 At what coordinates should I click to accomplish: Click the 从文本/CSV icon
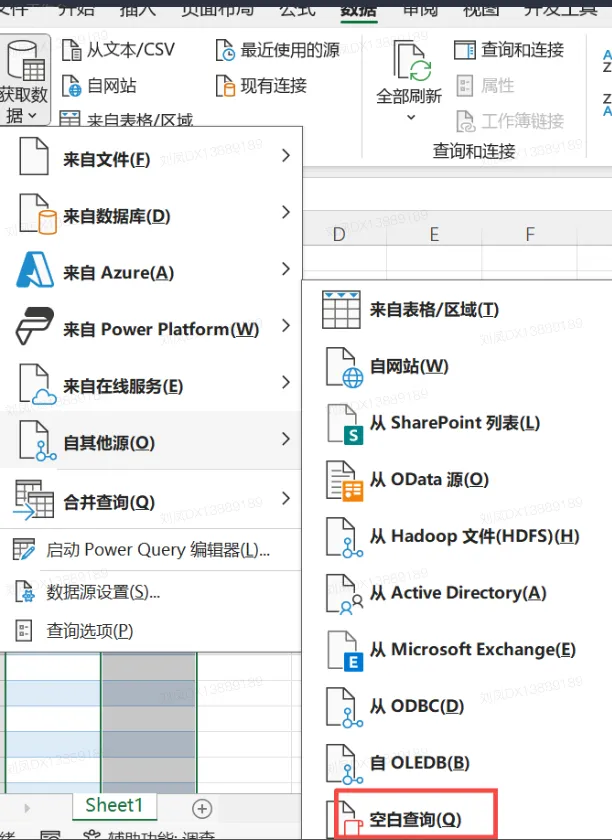point(71,50)
